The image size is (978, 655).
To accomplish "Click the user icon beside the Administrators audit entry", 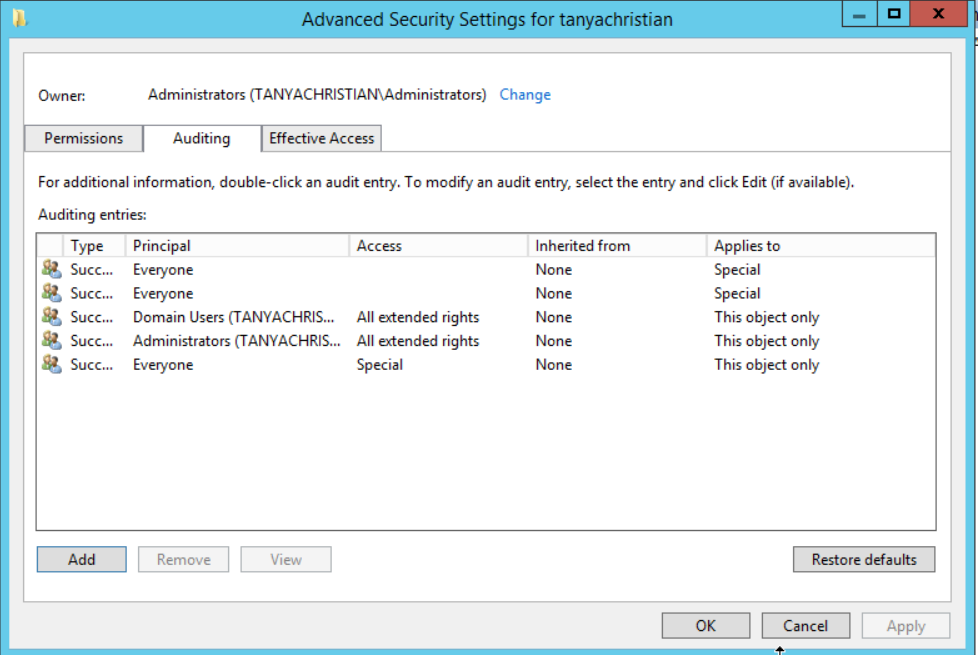I will 51,341.
